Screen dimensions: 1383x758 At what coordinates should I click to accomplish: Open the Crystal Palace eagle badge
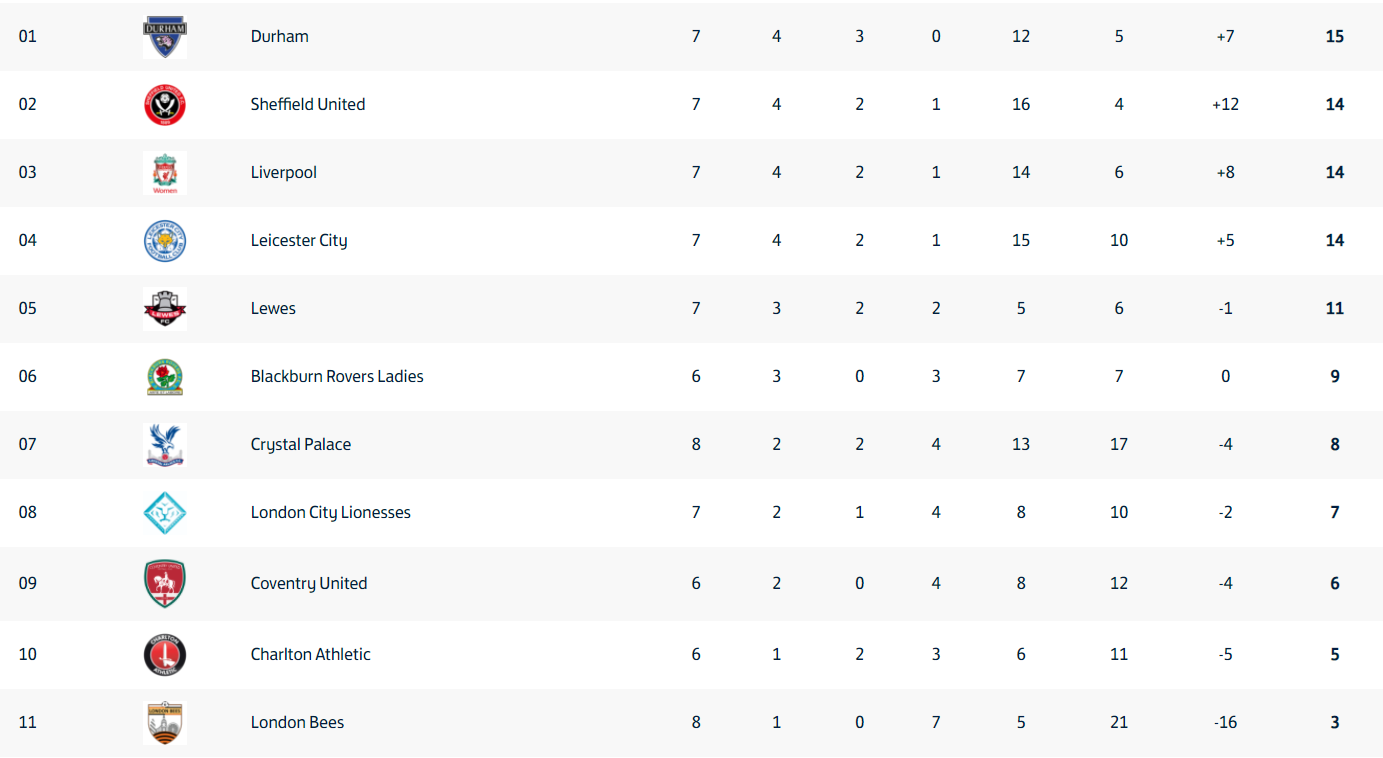(x=165, y=445)
